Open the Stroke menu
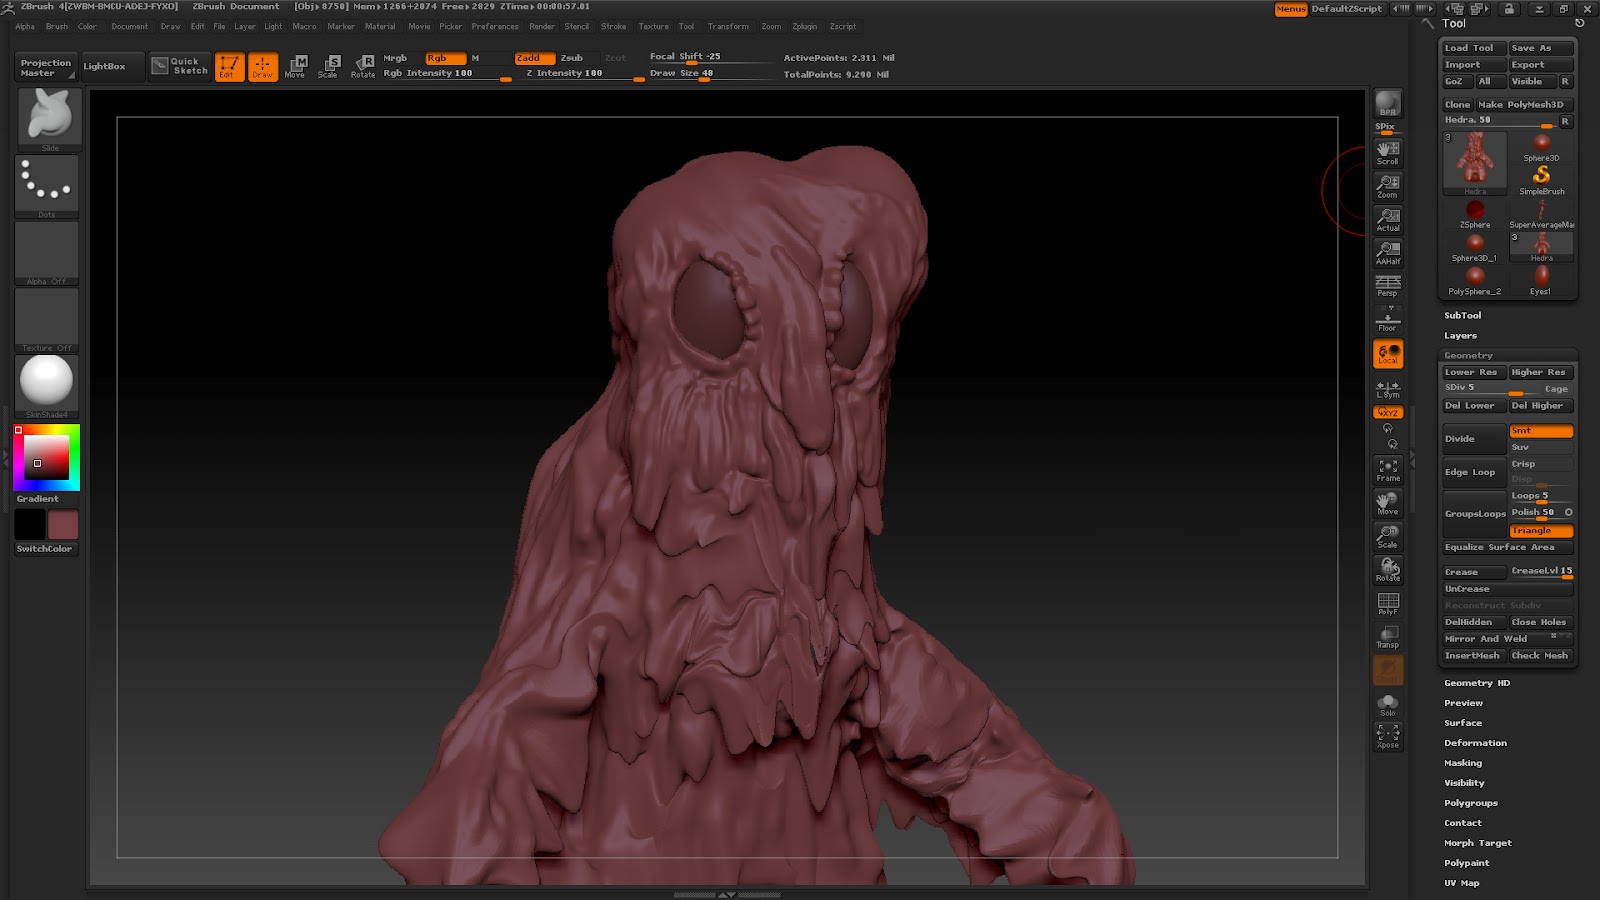The width and height of the screenshot is (1600, 900). (613, 27)
